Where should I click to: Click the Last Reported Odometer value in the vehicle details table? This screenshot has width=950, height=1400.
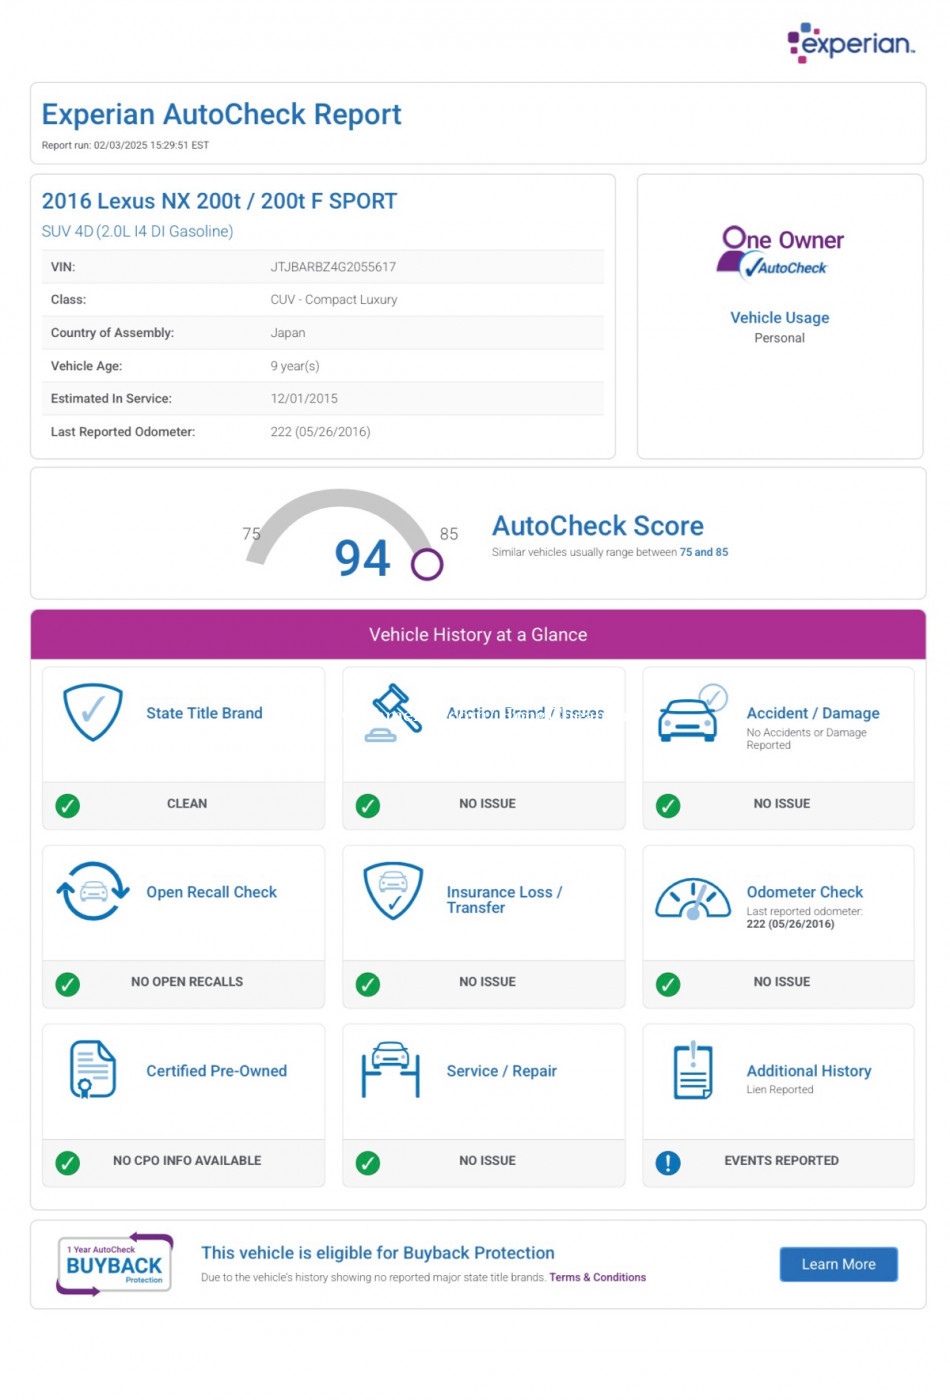click(320, 432)
